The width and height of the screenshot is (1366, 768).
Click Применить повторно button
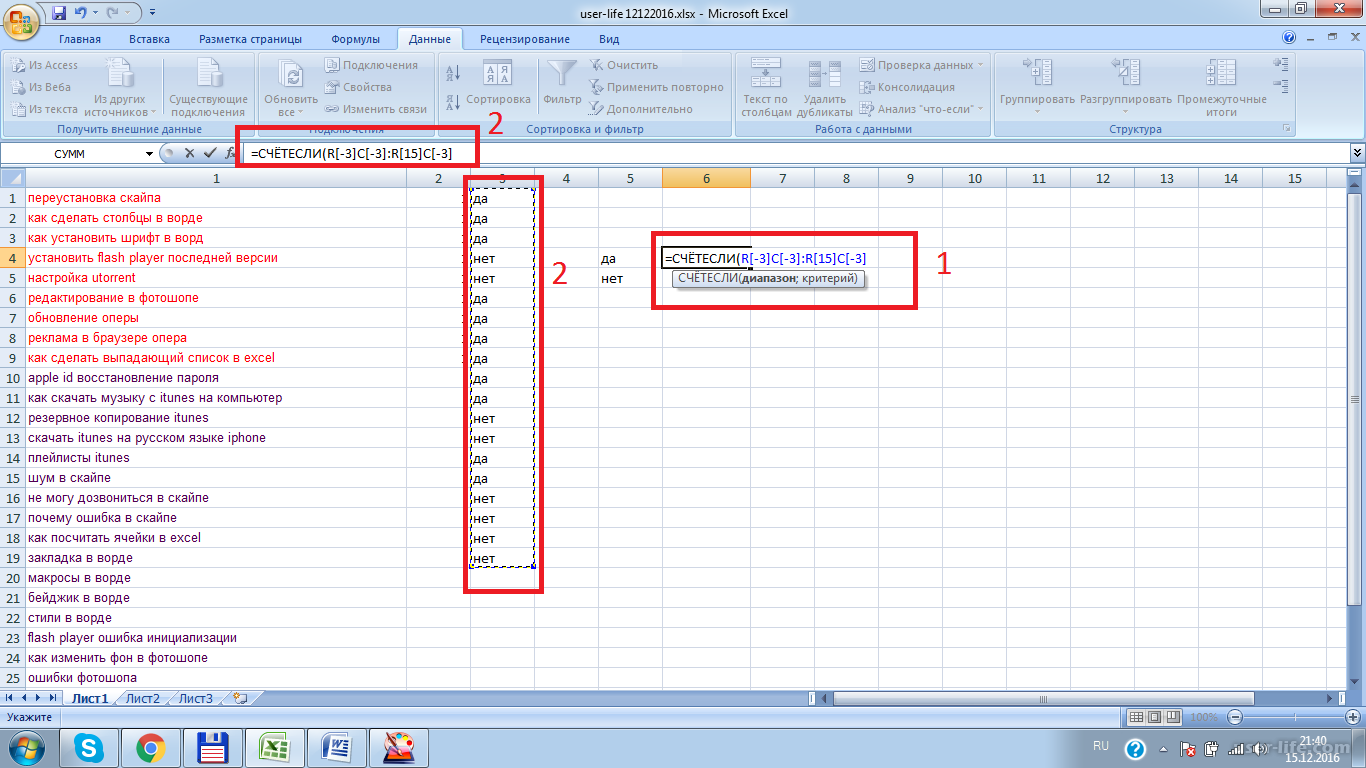click(x=656, y=87)
